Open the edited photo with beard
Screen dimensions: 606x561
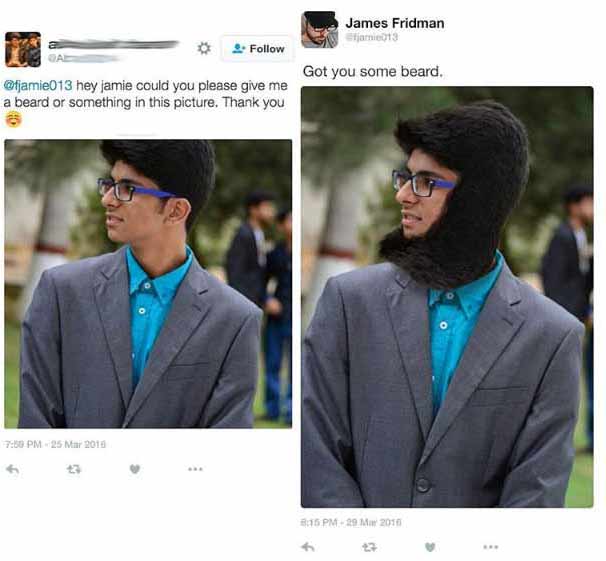pyautogui.click(x=447, y=297)
